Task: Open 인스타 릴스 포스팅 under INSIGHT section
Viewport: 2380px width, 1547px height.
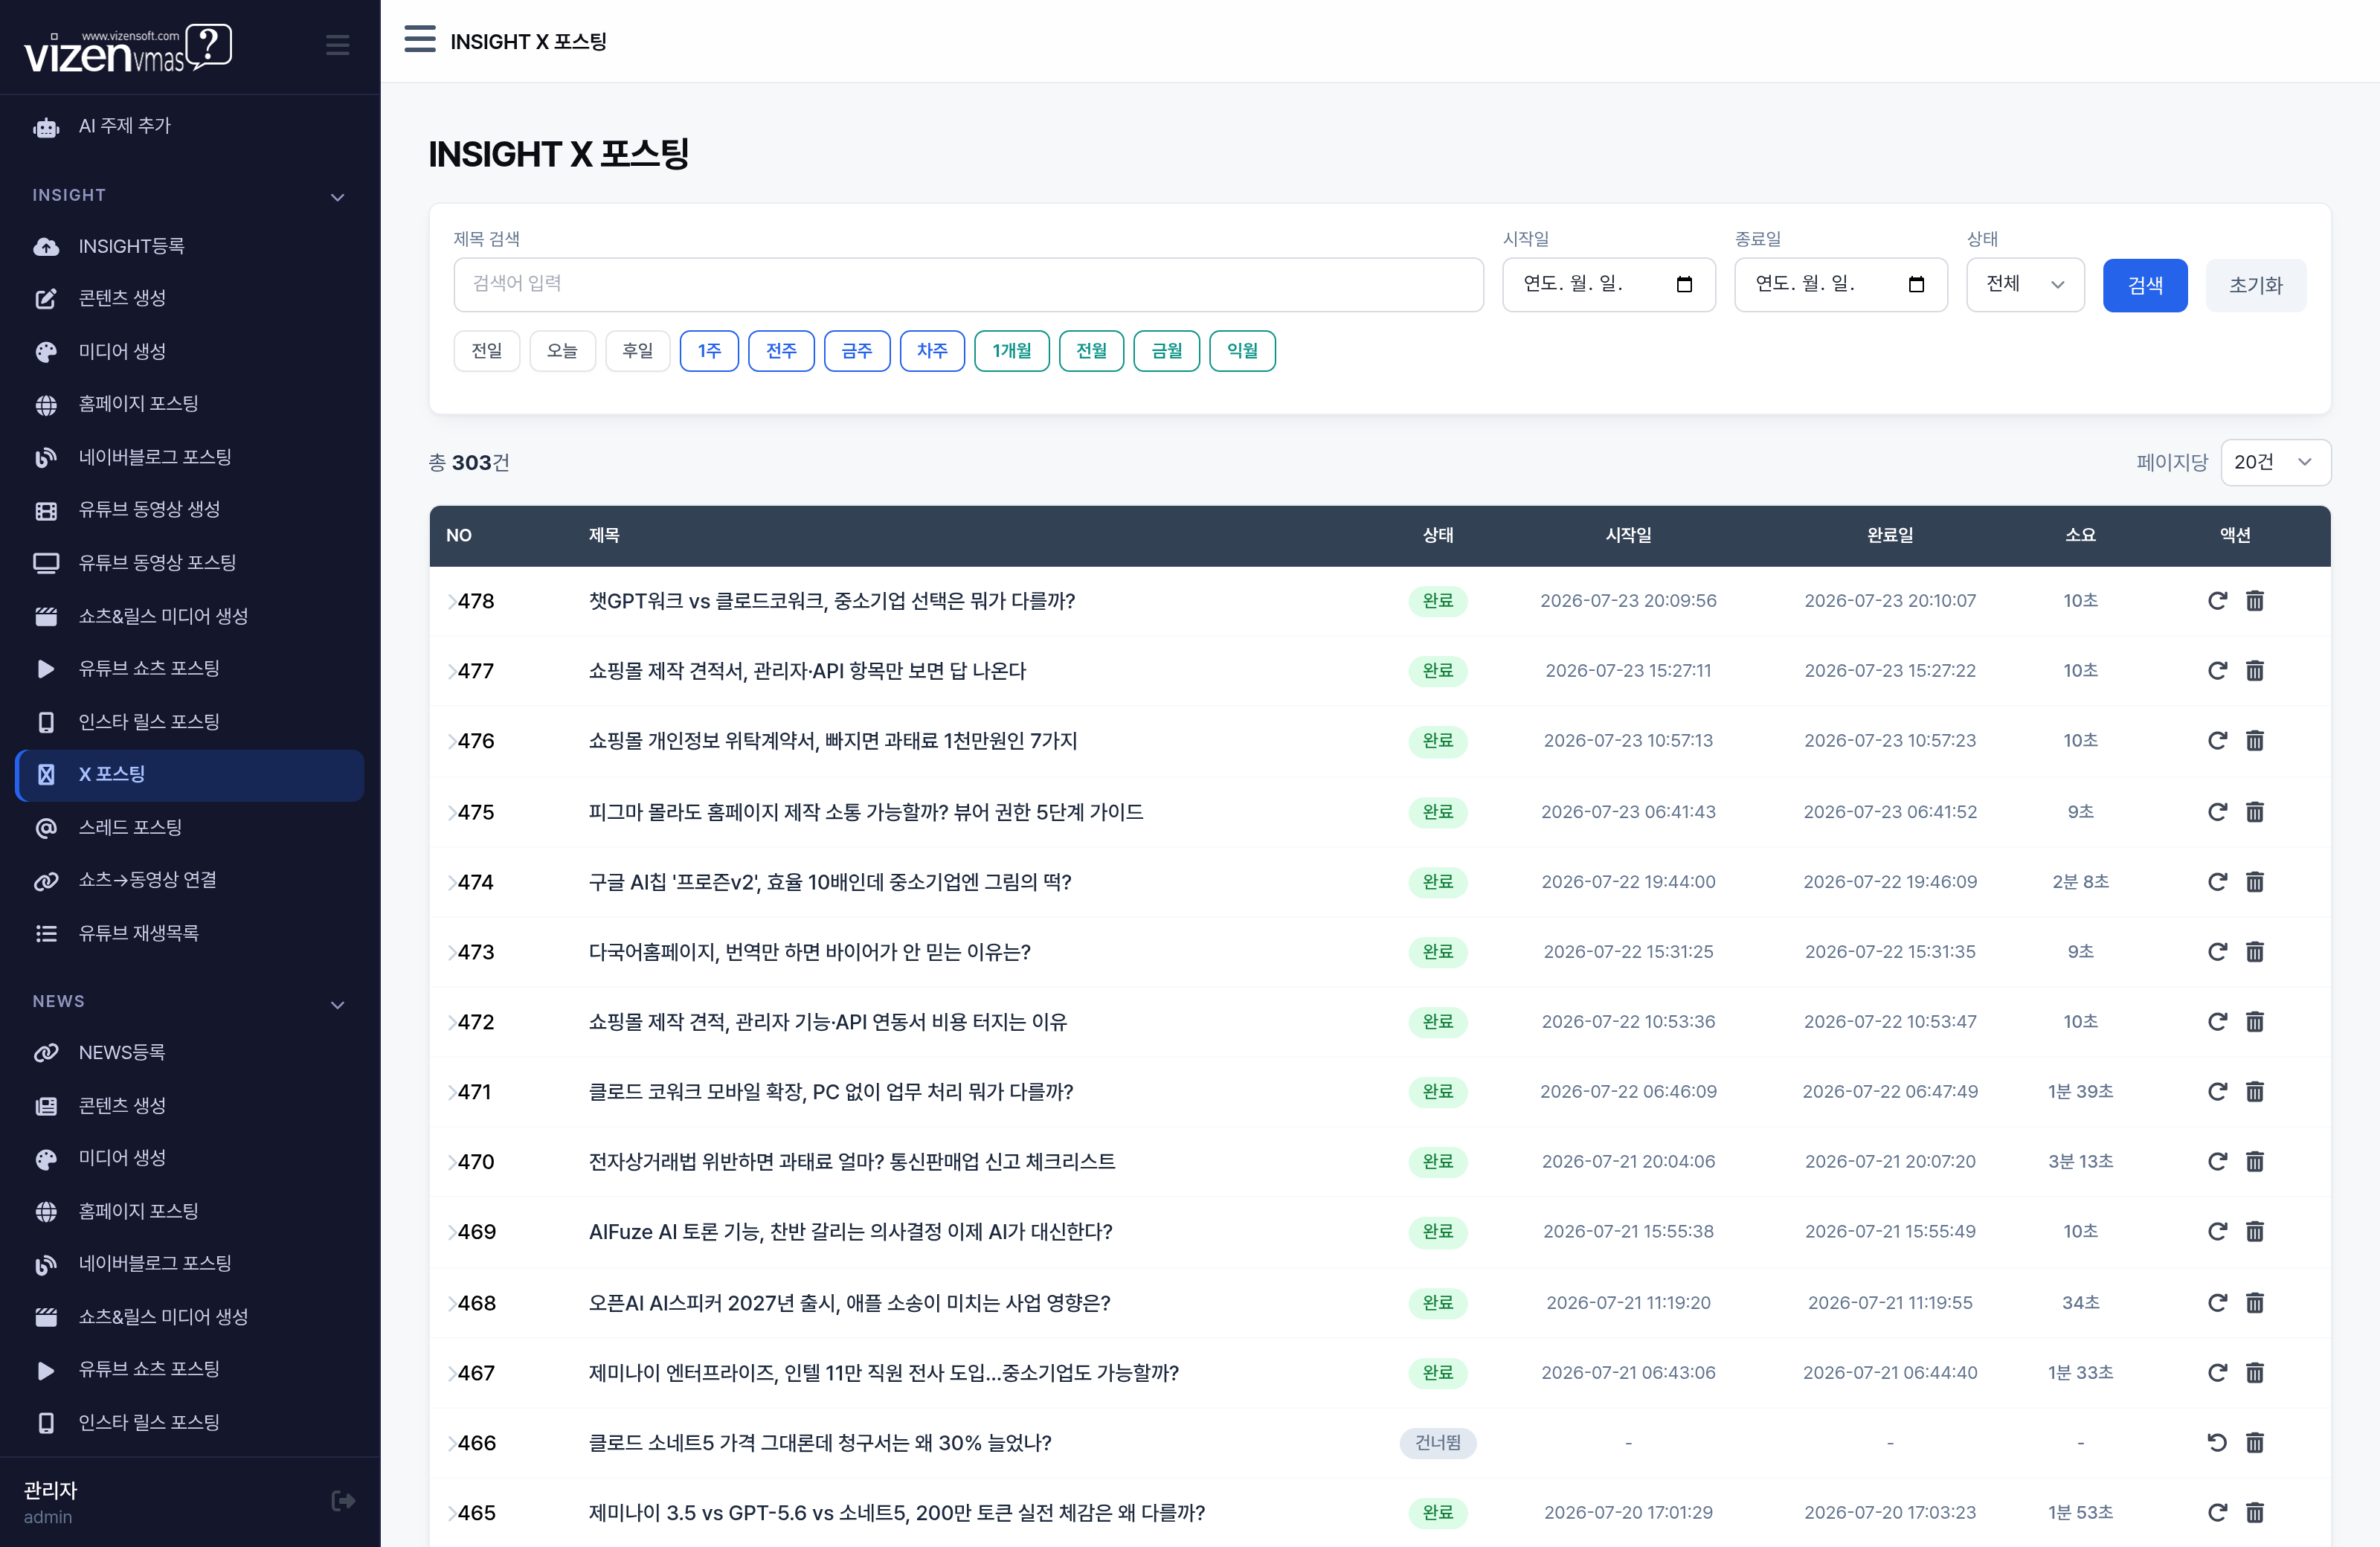Action: 190,722
